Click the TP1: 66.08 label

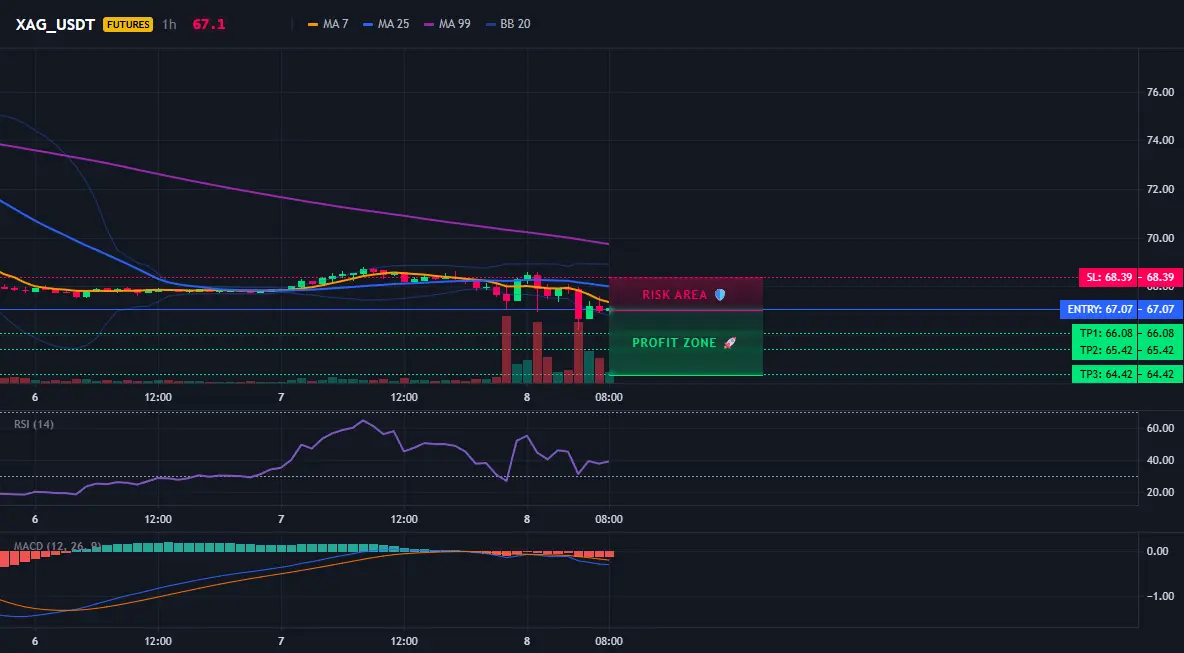pos(1105,333)
